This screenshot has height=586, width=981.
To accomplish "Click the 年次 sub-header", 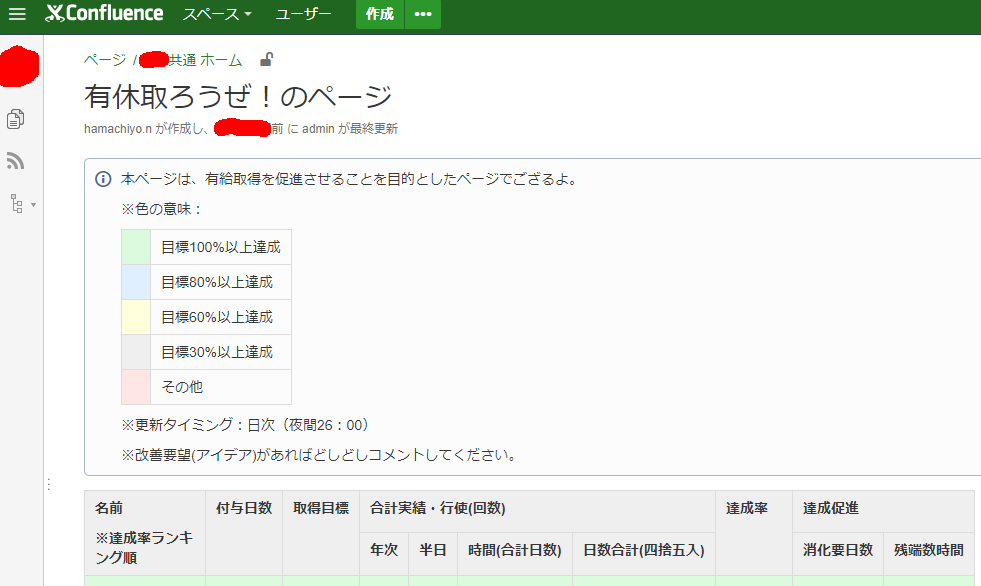I will point(384,550).
